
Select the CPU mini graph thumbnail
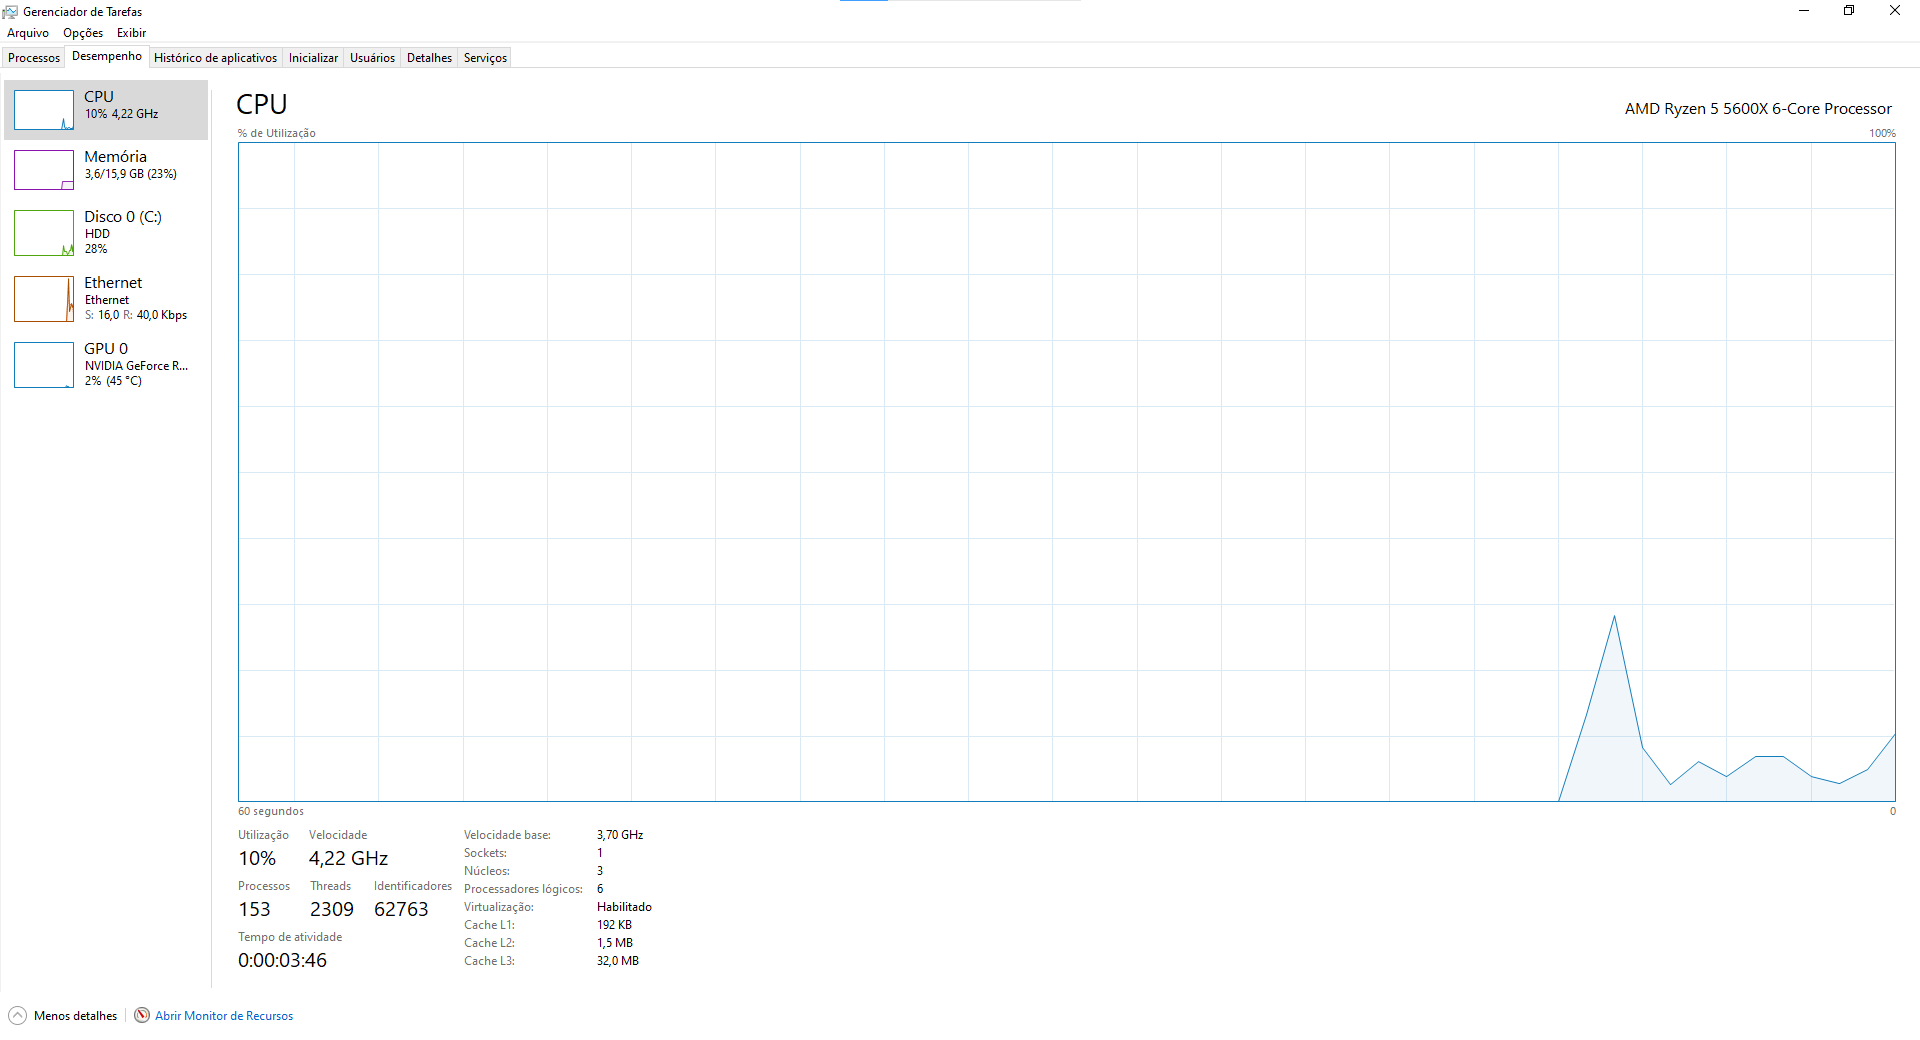coord(44,110)
